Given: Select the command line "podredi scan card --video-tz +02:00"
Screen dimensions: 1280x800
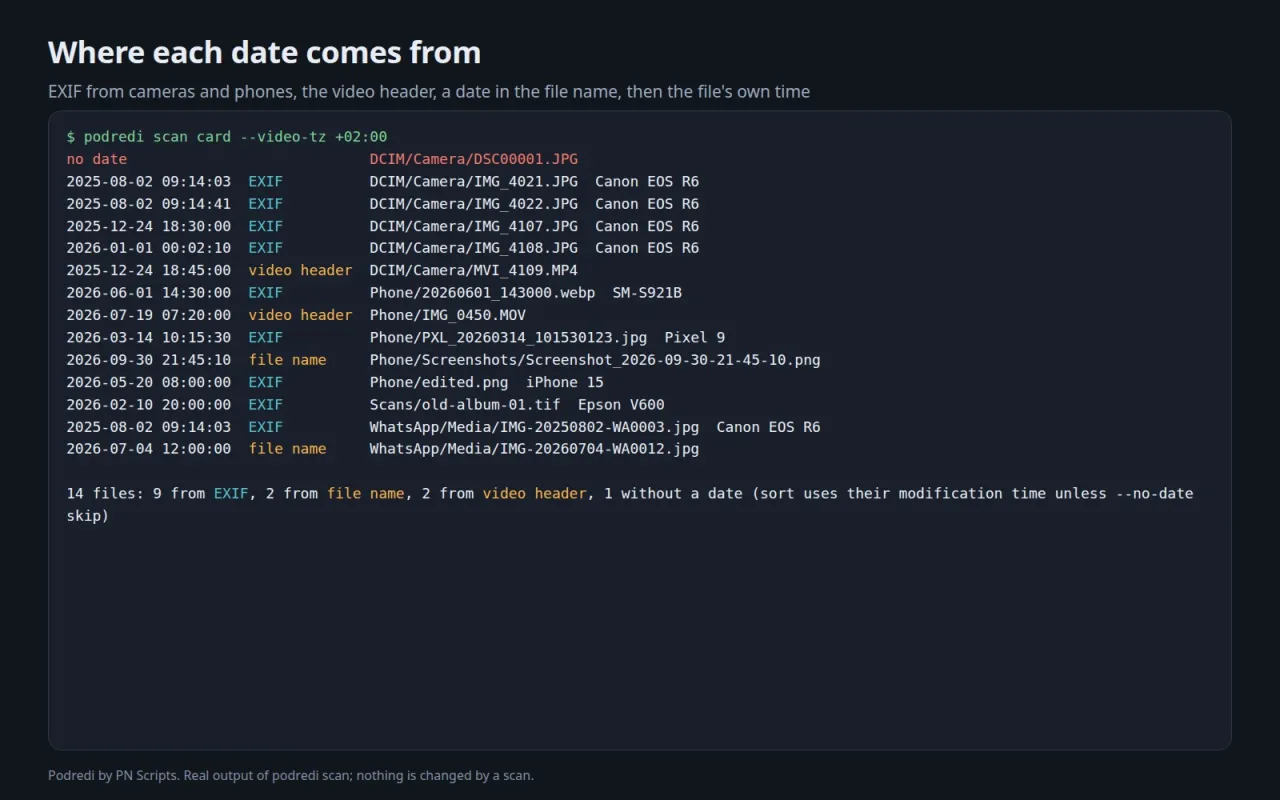Looking at the screenshot, I should [235, 136].
